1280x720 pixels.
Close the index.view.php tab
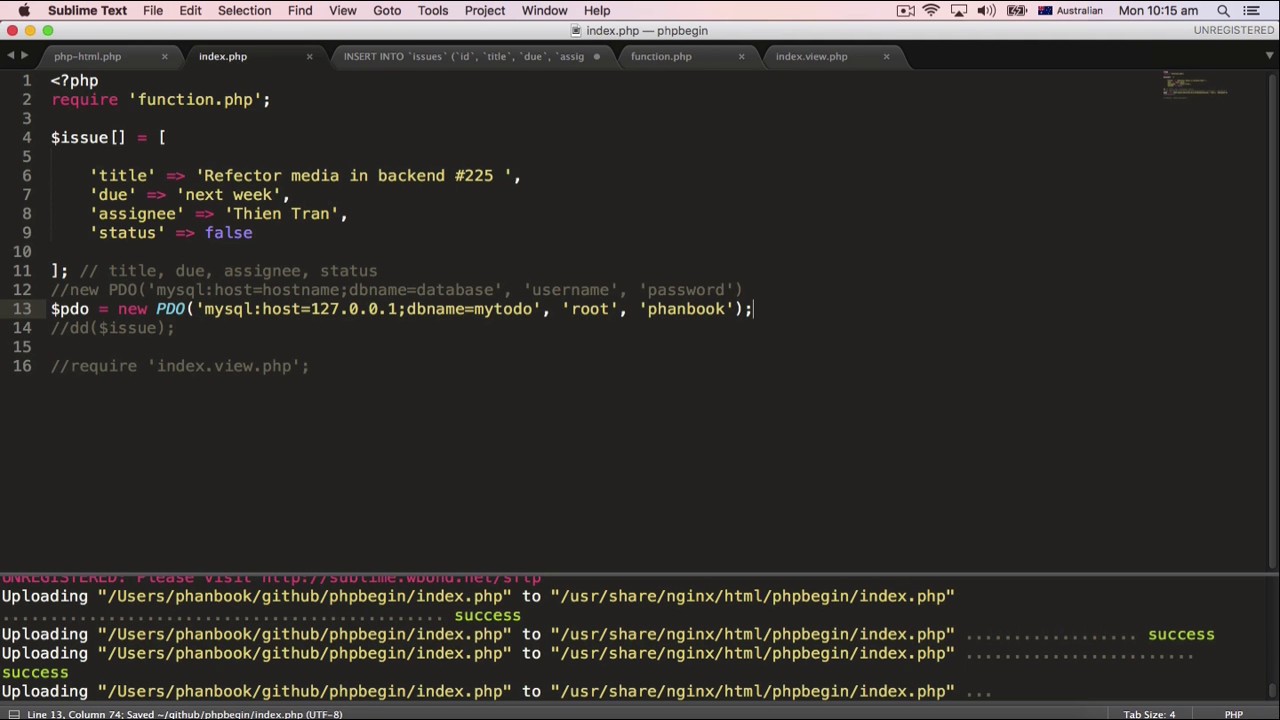click(x=886, y=56)
